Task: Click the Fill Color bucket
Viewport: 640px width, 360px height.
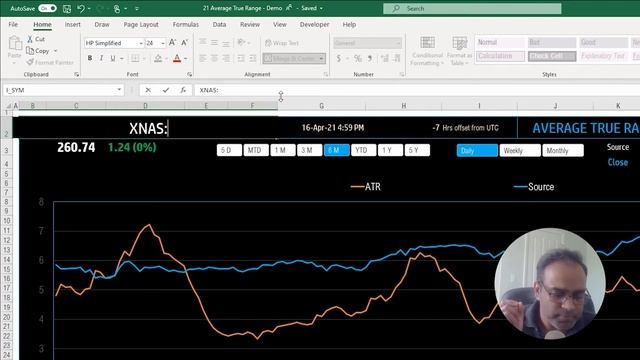Action: pos(158,58)
